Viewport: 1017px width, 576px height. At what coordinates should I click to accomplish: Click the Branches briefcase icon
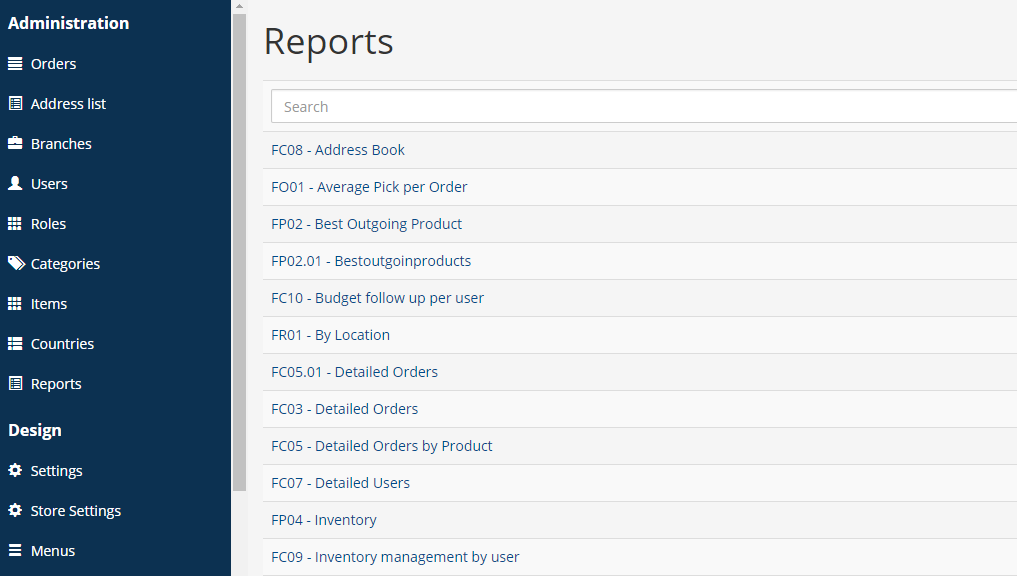coord(15,143)
